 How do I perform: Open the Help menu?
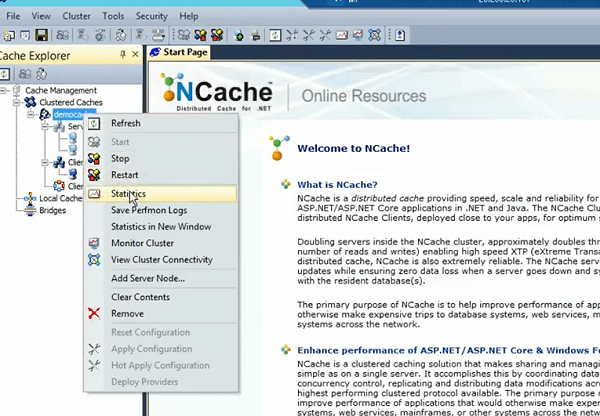[189, 16]
